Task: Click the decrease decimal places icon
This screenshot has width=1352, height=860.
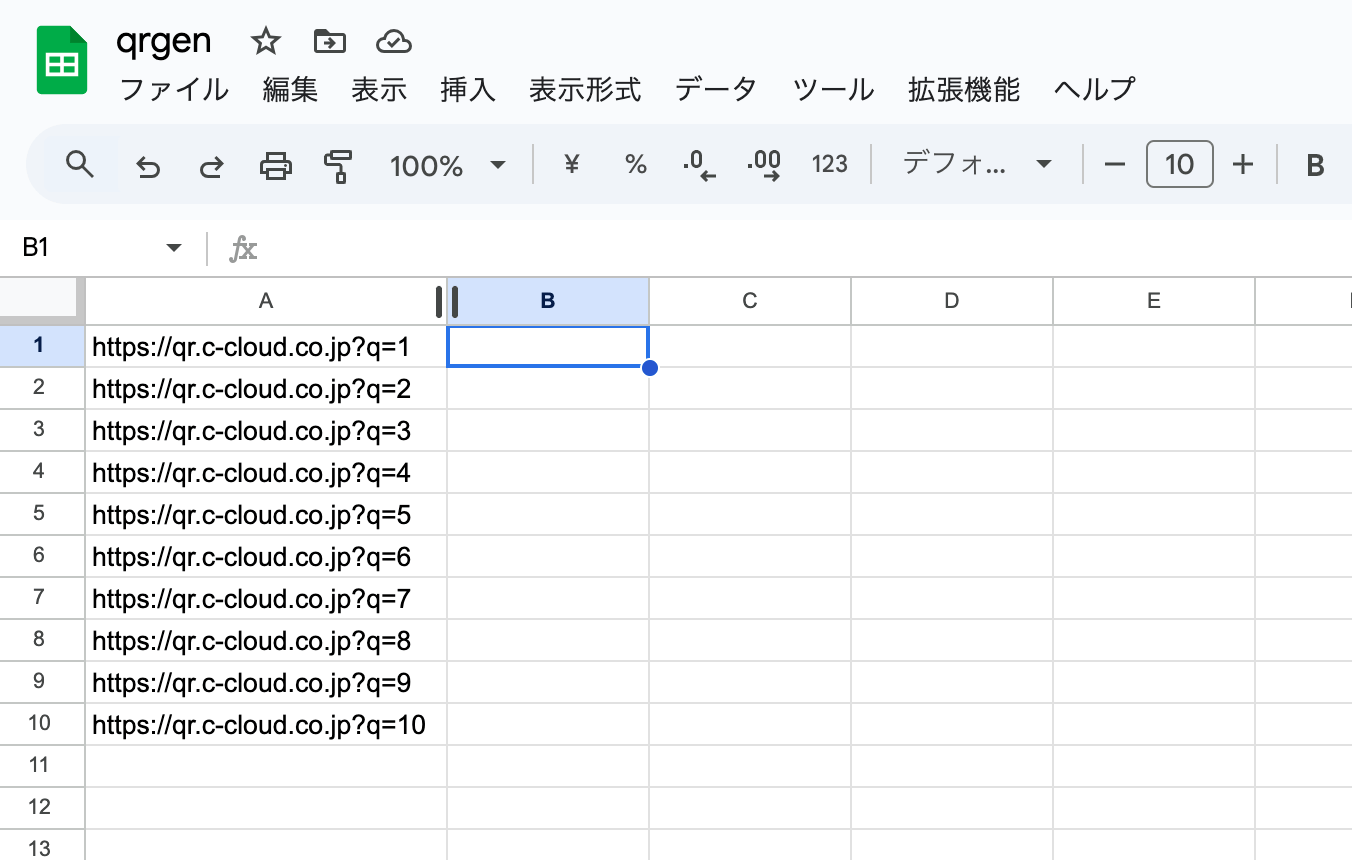Action: coord(700,165)
